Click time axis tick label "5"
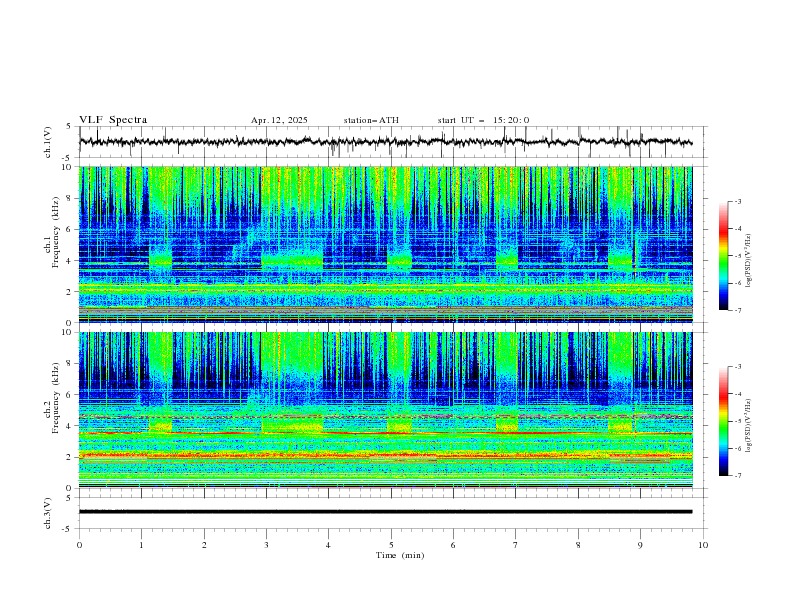 coord(391,545)
